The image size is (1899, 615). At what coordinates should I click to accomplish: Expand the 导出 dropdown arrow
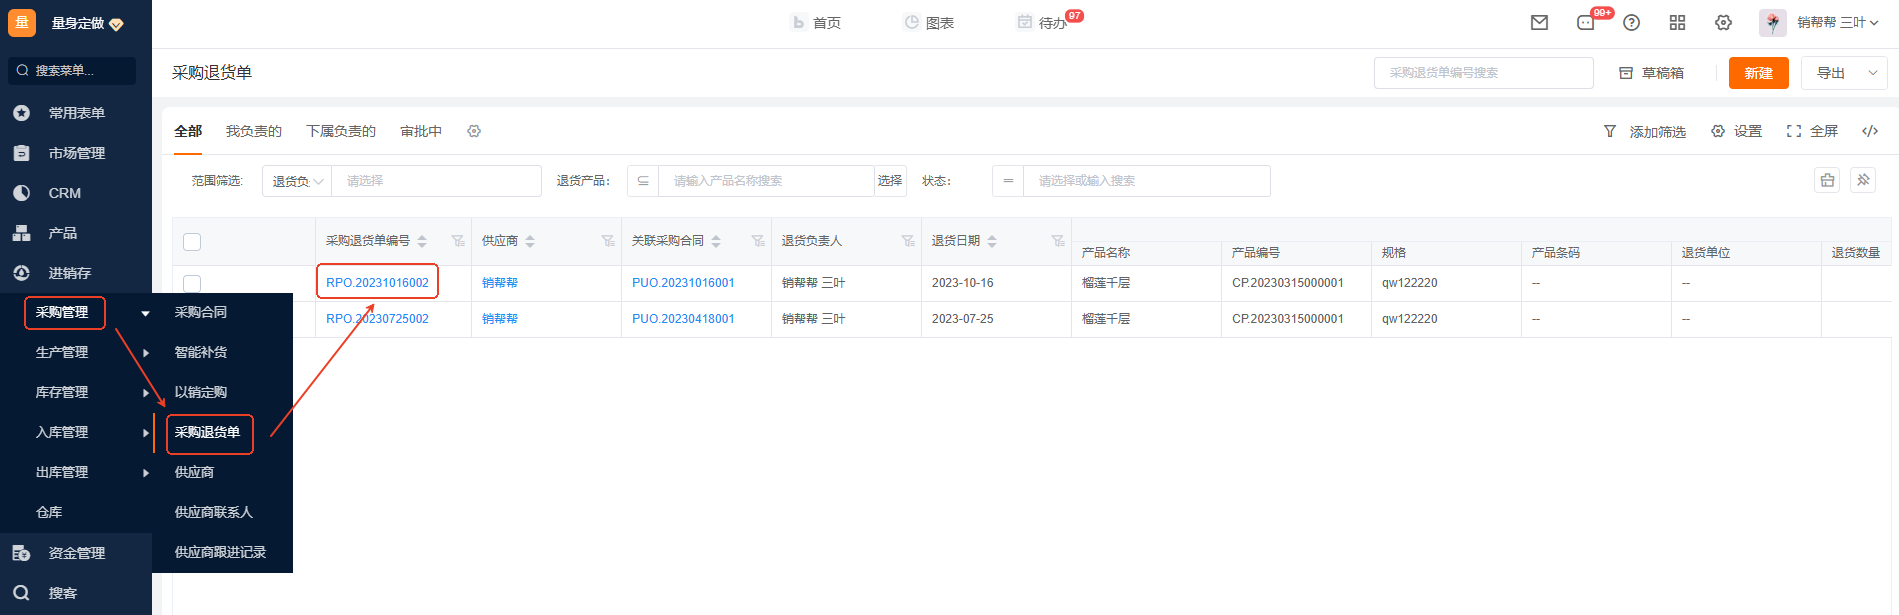[x=1872, y=73]
